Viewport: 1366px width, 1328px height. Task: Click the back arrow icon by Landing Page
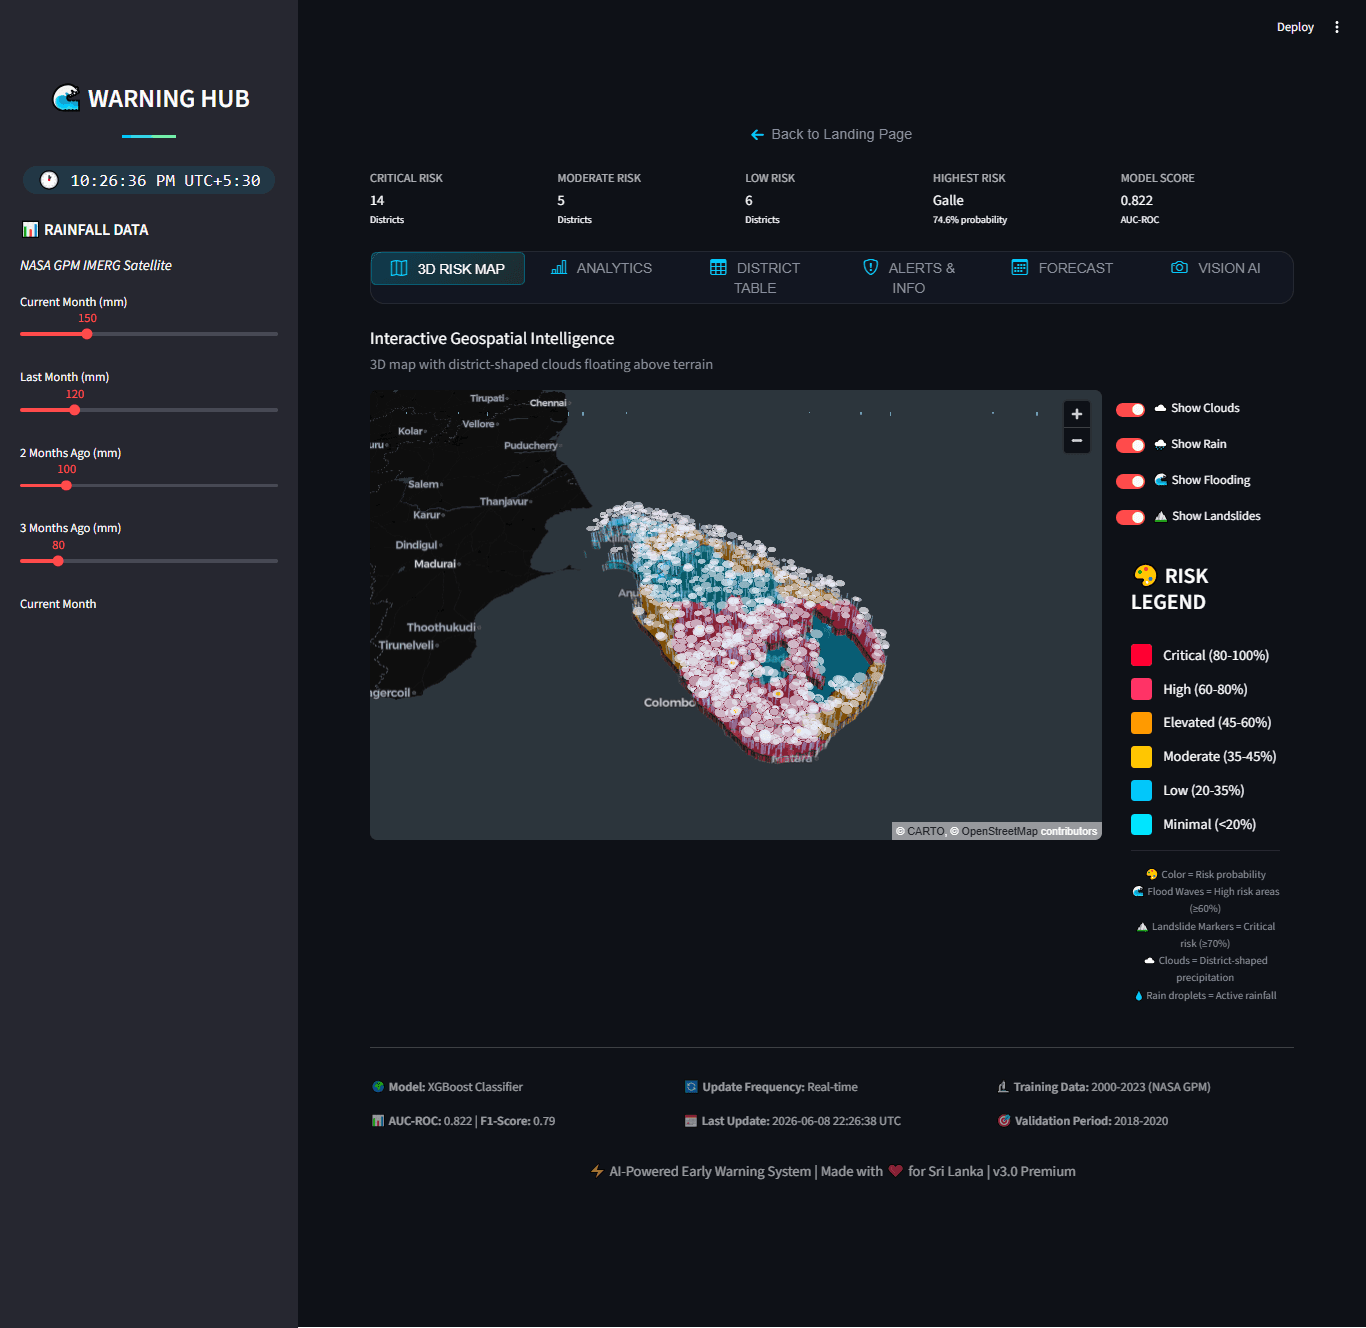coord(757,134)
